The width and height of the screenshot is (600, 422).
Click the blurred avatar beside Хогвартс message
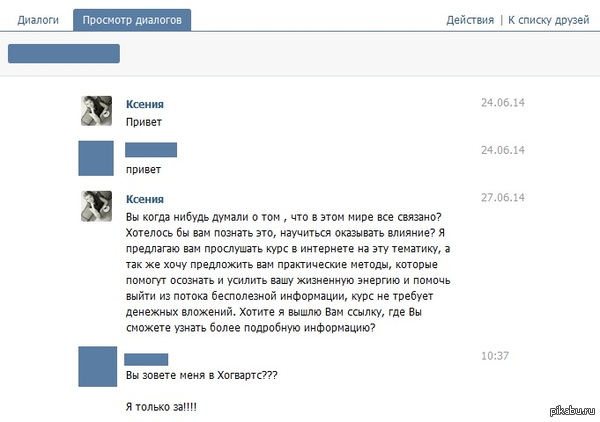(98, 367)
